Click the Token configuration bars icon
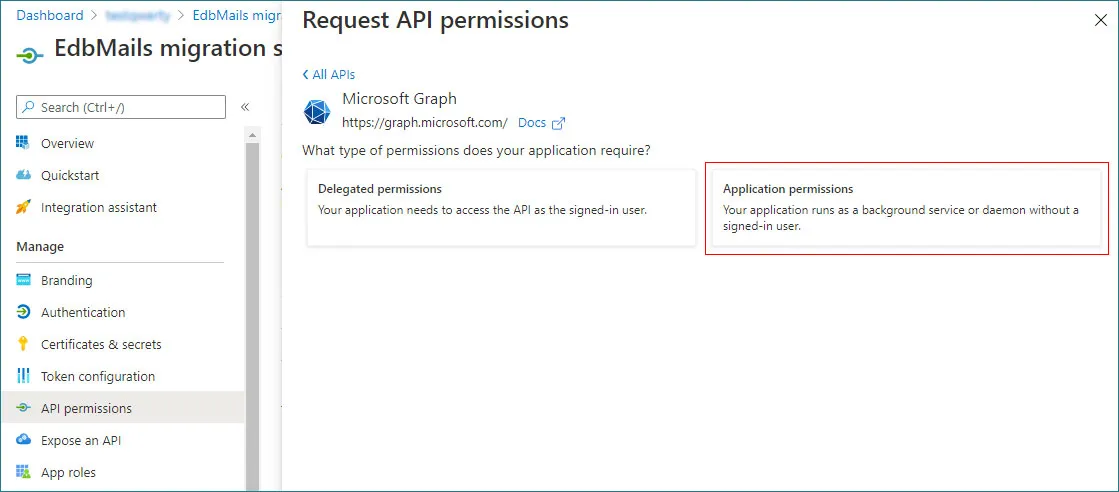 point(24,376)
